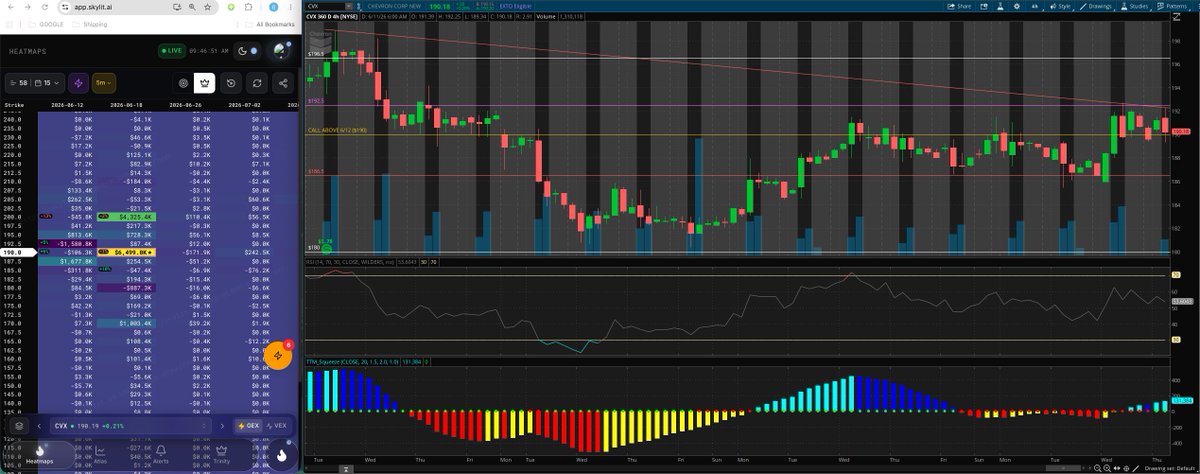1200x474 pixels.
Task: Open the 5m interval dropdown
Action: pos(104,83)
